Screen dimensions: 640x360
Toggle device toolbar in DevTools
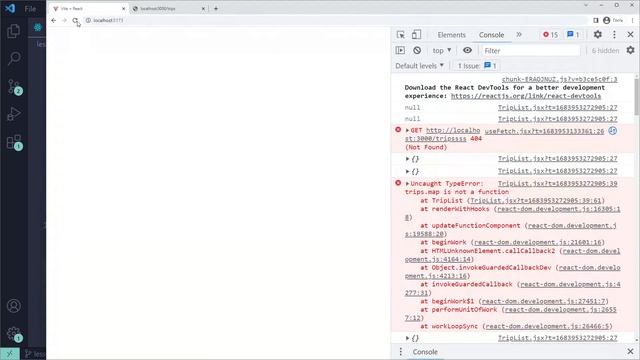point(416,35)
